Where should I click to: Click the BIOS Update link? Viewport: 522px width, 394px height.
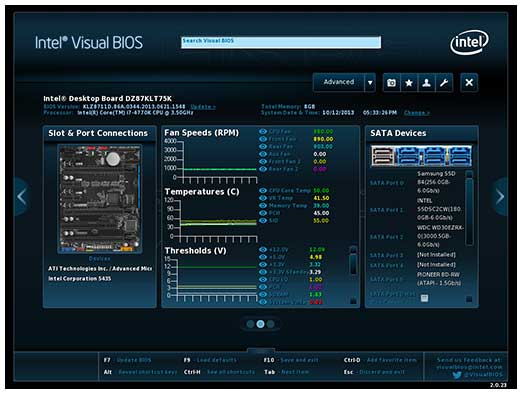(203, 107)
